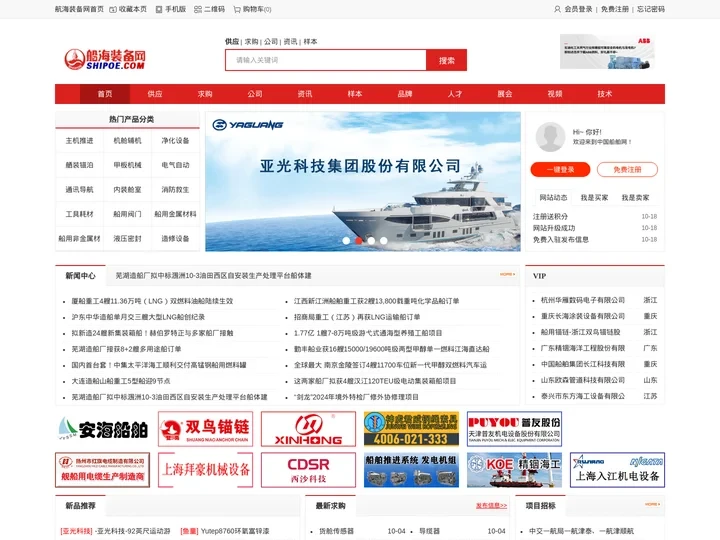The height and width of the screenshot is (540, 720).
Task: Select the 通讯导航 product category
Action: pos(79,189)
